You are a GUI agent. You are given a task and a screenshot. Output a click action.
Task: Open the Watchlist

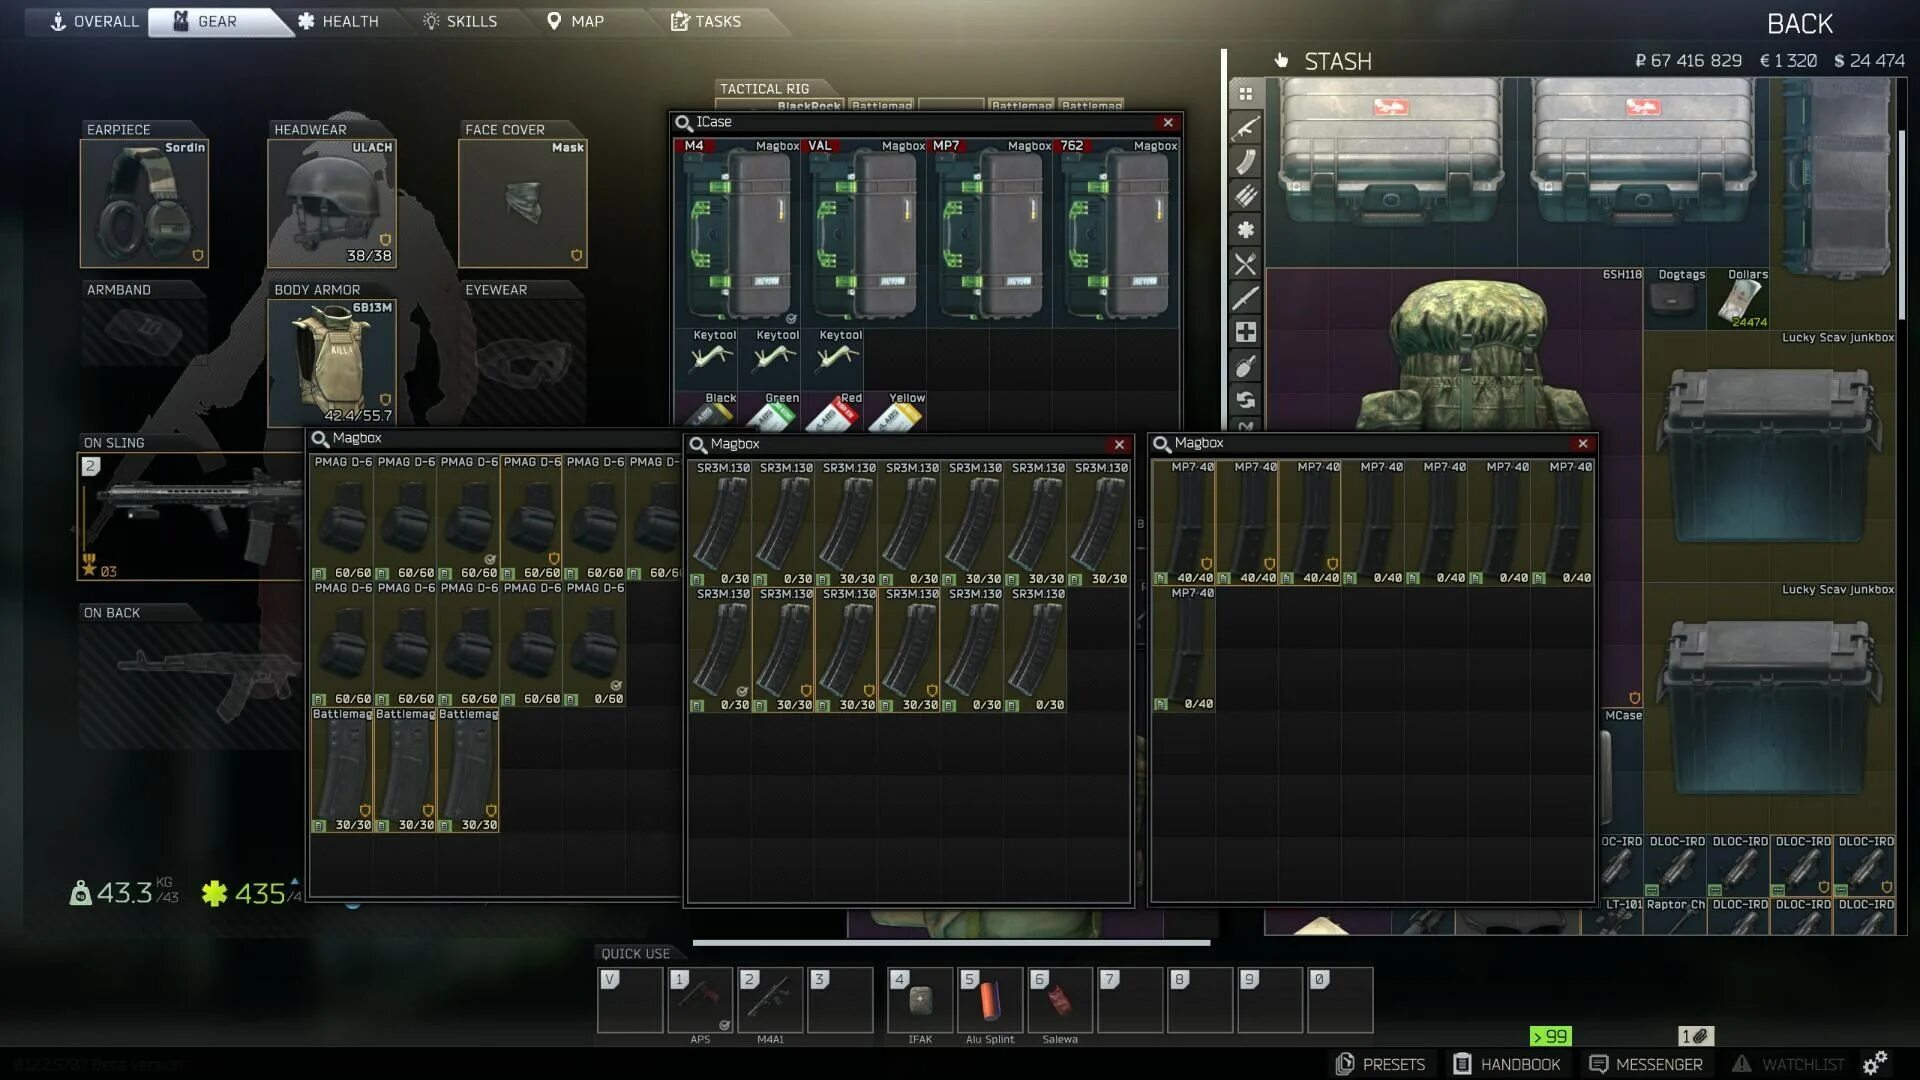click(x=1789, y=1064)
